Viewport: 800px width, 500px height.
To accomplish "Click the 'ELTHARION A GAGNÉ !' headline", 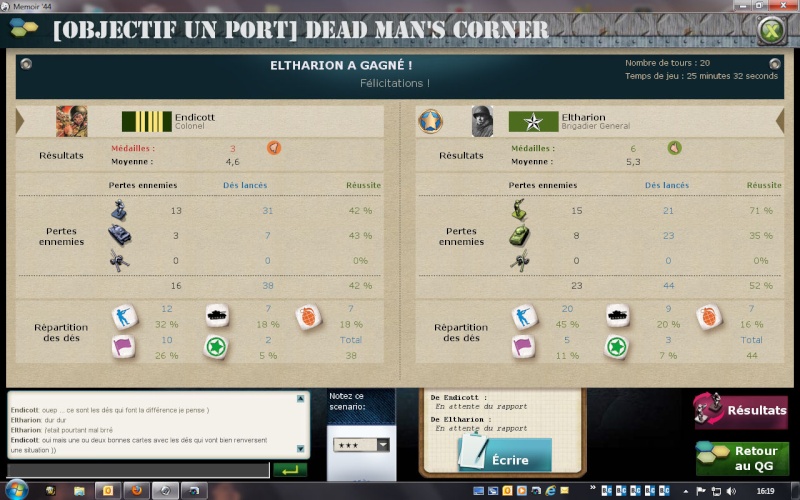I will [341, 65].
